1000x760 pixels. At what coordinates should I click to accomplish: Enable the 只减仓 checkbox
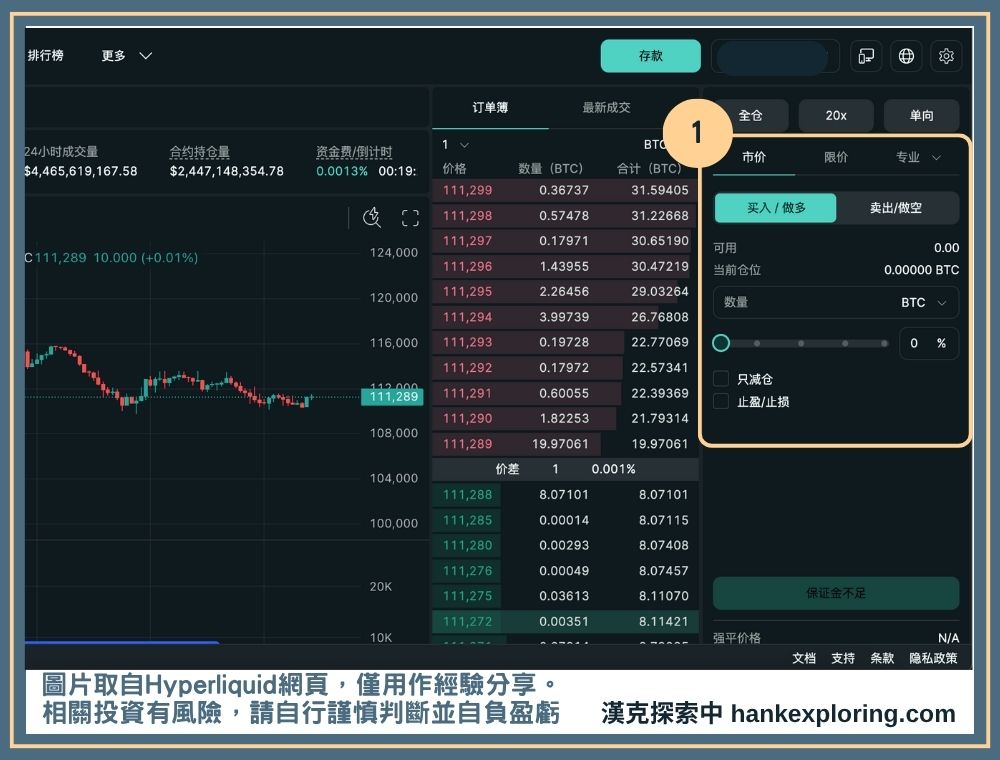point(721,379)
